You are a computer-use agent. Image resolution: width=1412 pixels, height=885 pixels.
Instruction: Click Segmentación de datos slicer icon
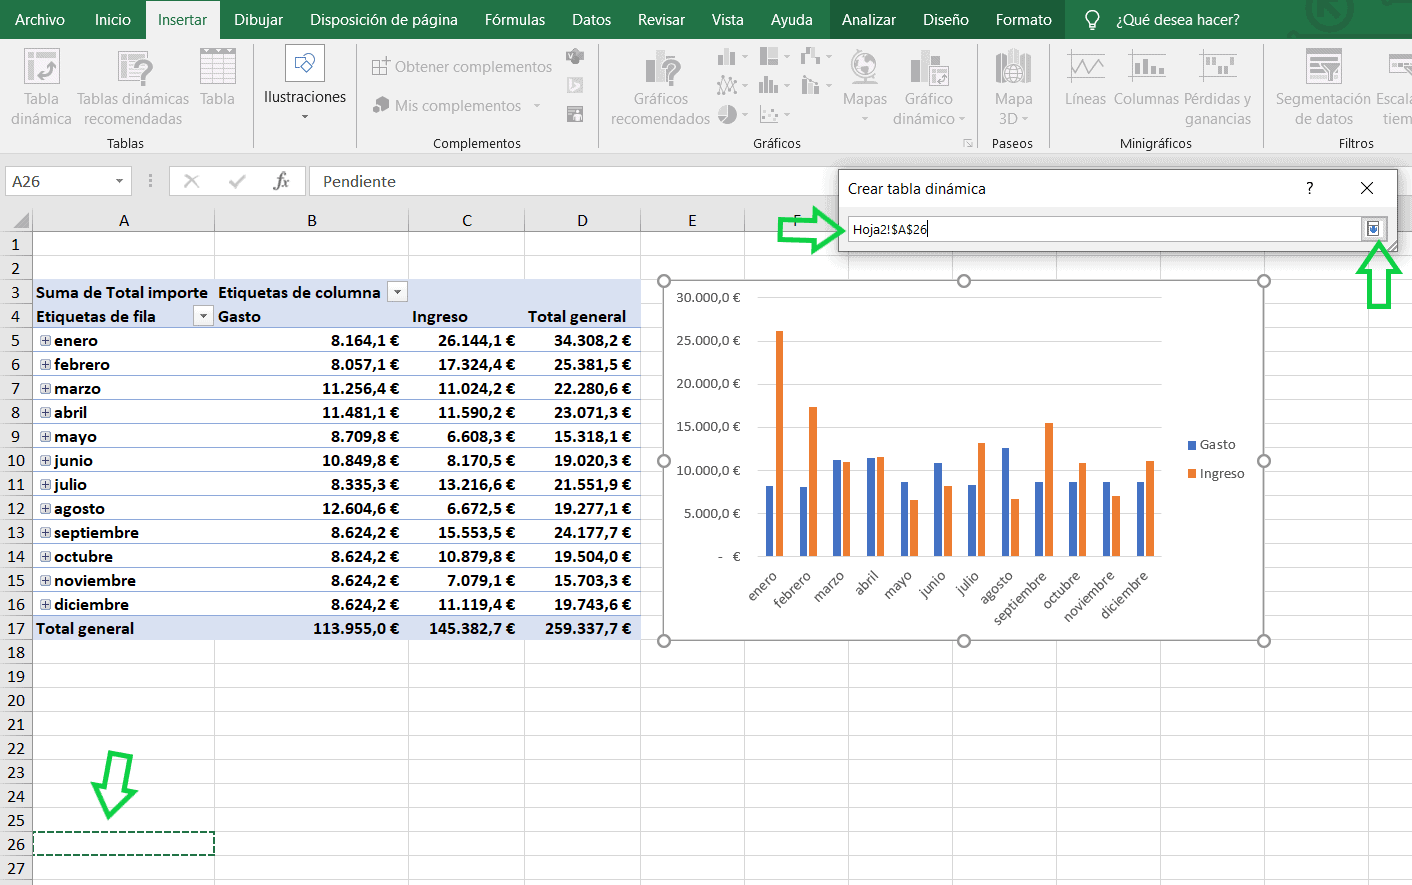1324,67
